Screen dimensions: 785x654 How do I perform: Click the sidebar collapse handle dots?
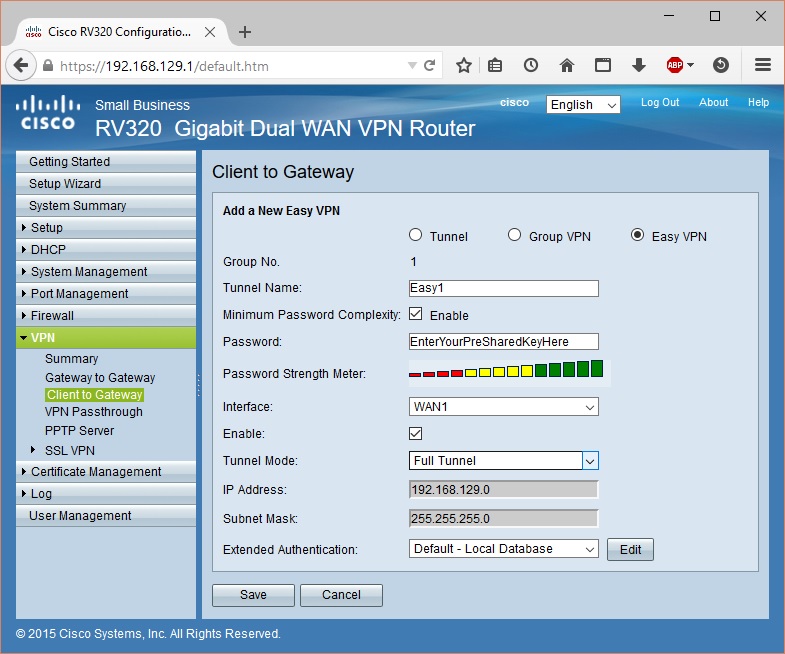pyautogui.click(x=199, y=386)
